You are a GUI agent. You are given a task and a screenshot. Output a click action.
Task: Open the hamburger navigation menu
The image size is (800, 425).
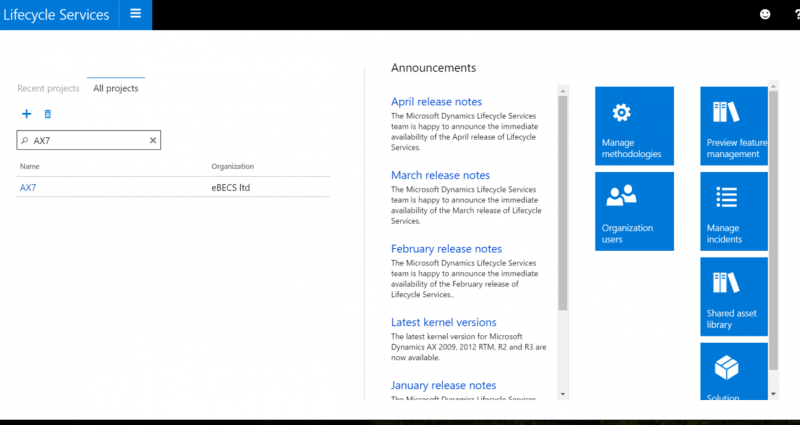point(135,14)
